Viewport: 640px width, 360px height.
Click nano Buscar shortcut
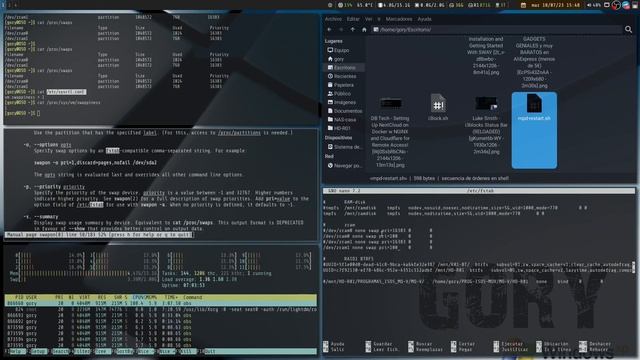pyautogui.click(x=420, y=344)
